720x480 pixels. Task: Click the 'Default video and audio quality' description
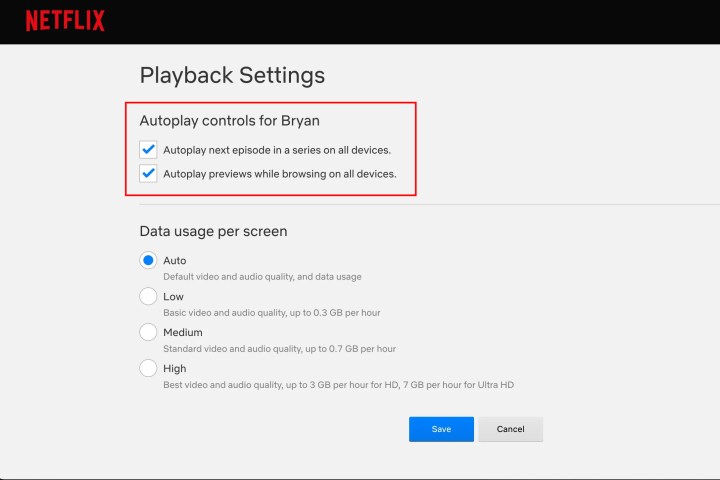click(262, 277)
